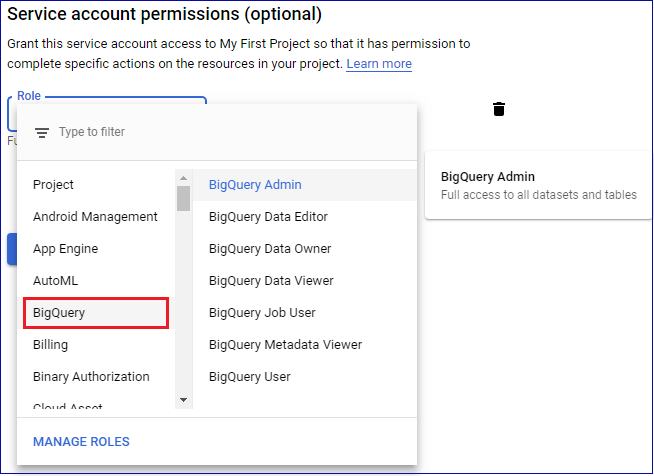Viewport: 654px width, 476px height.
Task: Open the Learn more link
Action: click(379, 64)
